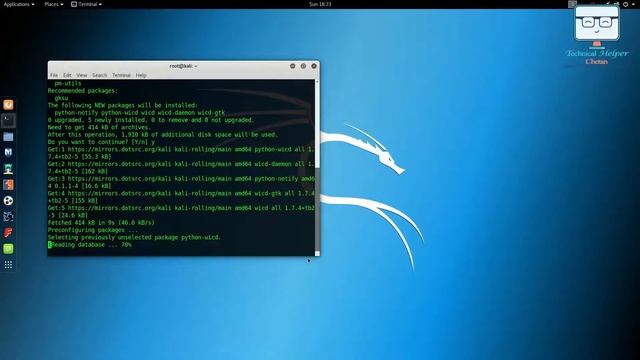Minimize the root@kali terminal window
Screen dimensions: 640x360
[x=293, y=66]
